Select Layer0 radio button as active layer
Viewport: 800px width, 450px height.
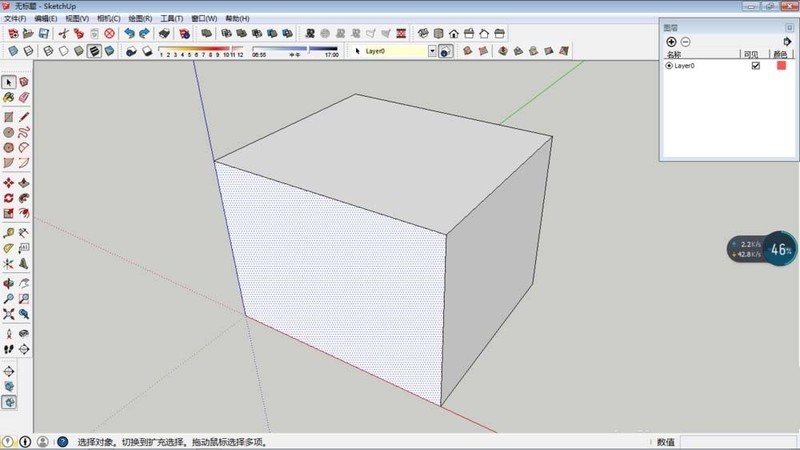pyautogui.click(x=669, y=65)
